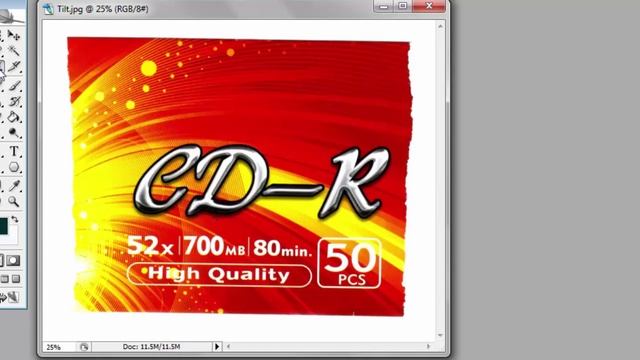The width and height of the screenshot is (640, 360).
Task: Click the Photoshop document icon in the Tilt.jpg title bar
Action: (x=48, y=9)
